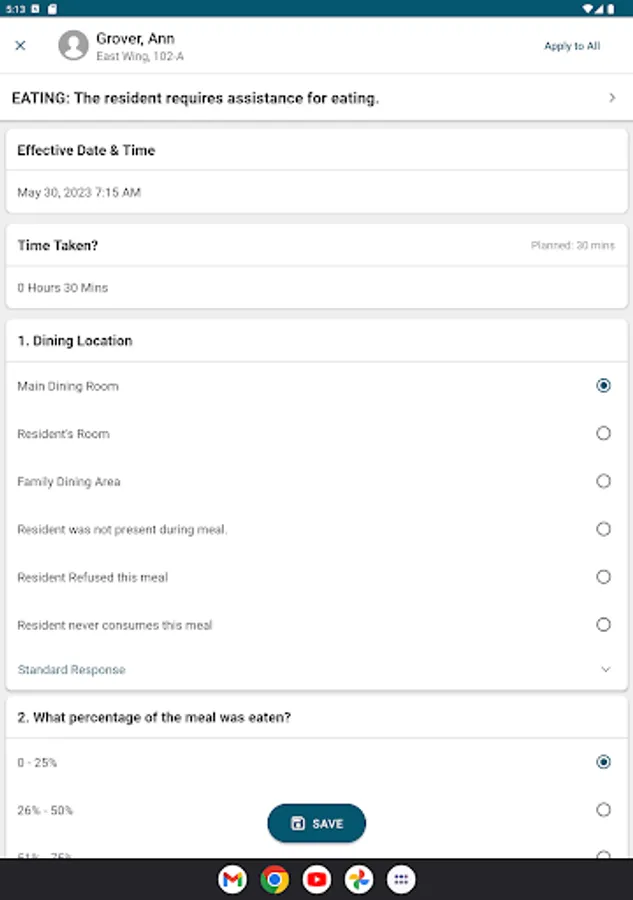Select Family Dining Area radio button

pyautogui.click(x=603, y=481)
